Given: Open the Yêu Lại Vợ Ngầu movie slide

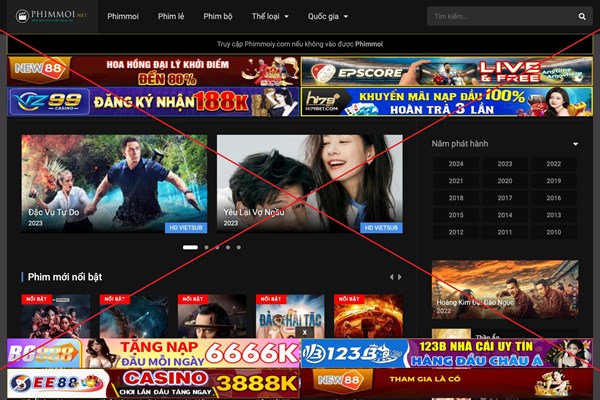Looking at the screenshot, I should tap(310, 183).
